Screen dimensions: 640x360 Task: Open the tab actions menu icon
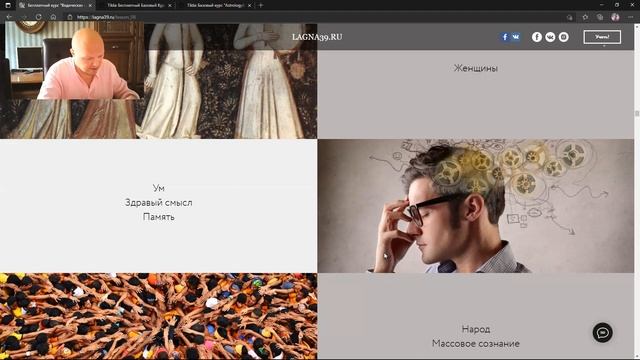pos(8,5)
